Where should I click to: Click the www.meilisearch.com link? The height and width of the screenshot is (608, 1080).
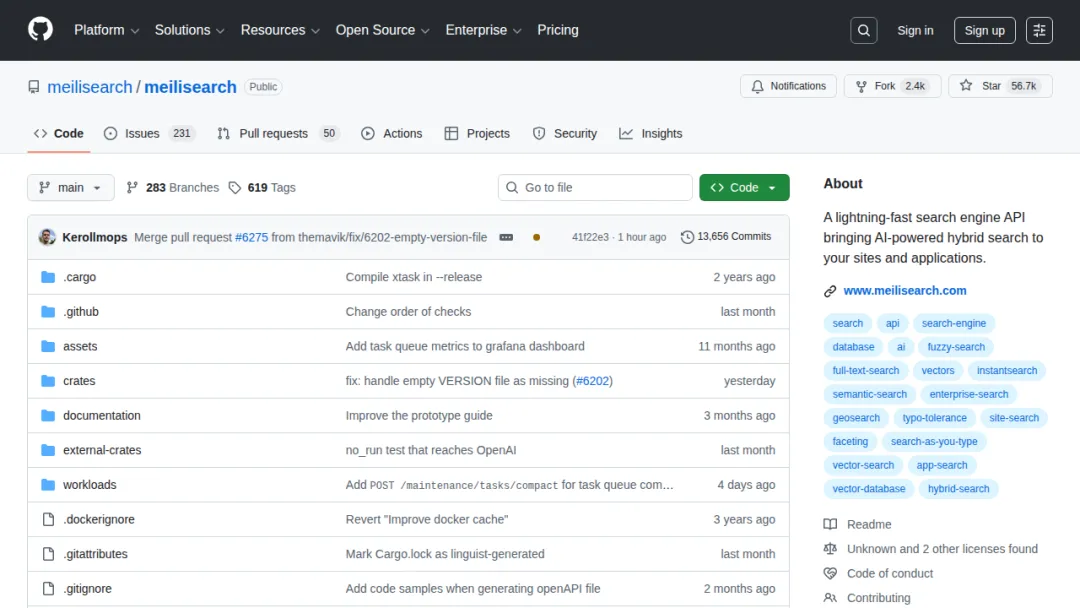click(904, 291)
